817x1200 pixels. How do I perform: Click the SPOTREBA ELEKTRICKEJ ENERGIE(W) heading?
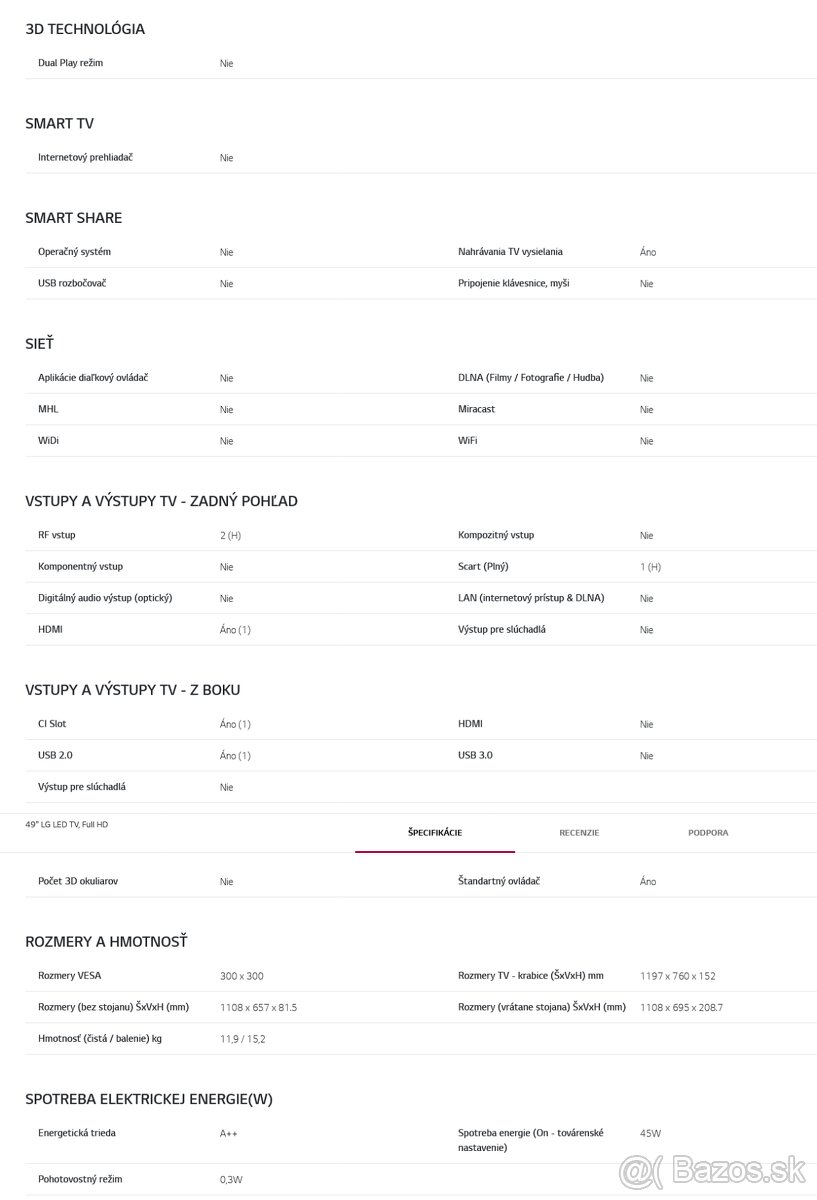click(149, 1099)
